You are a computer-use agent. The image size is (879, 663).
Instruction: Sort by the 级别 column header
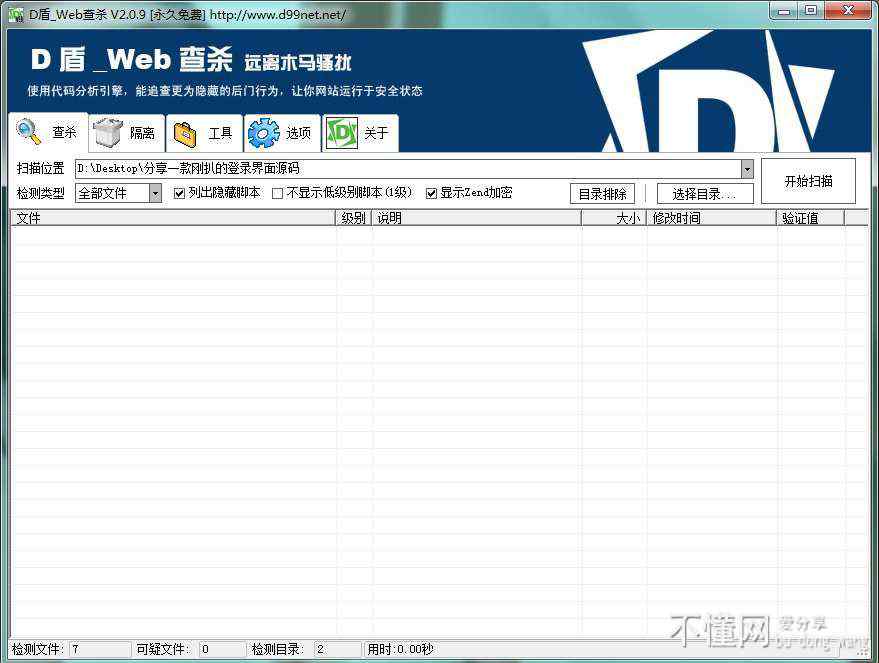point(354,218)
